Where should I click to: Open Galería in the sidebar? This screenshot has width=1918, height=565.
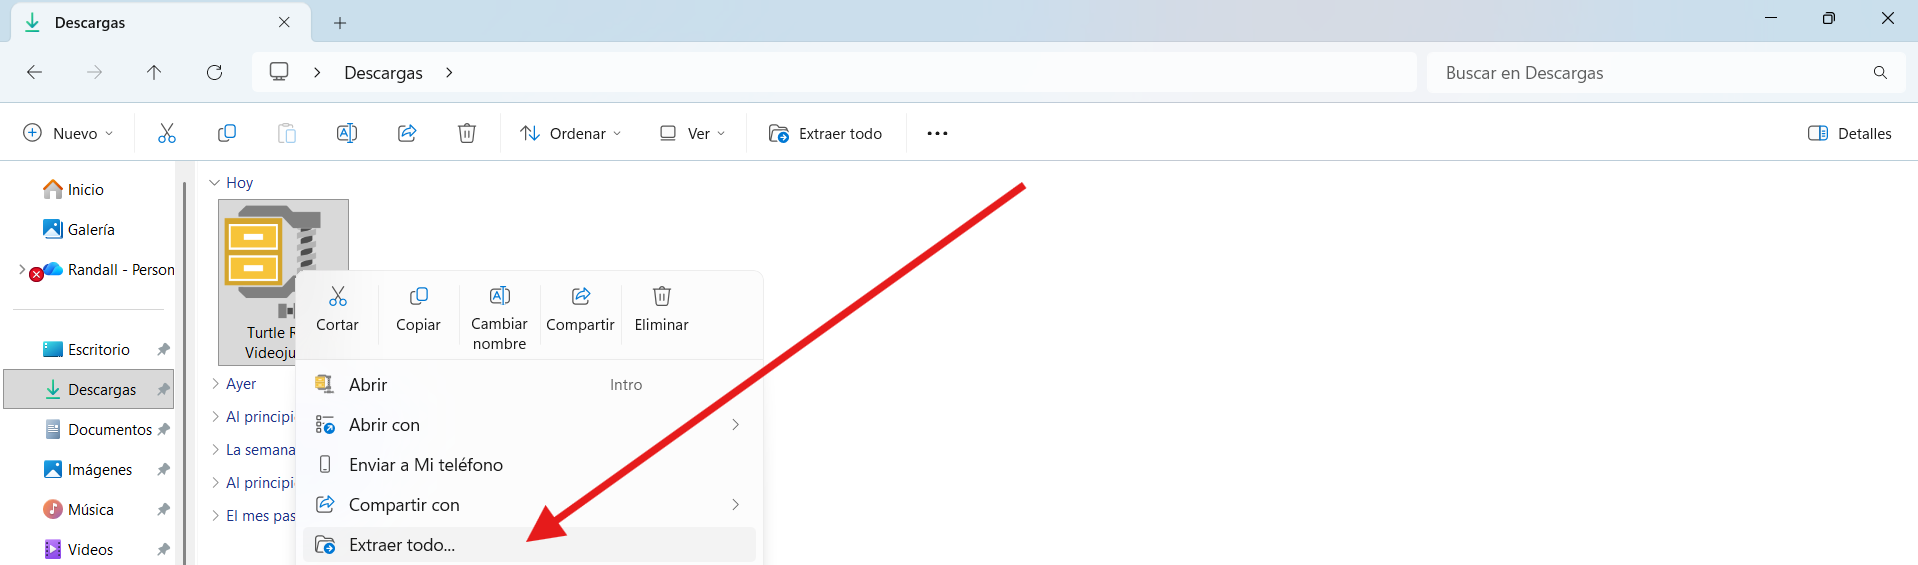click(79, 229)
